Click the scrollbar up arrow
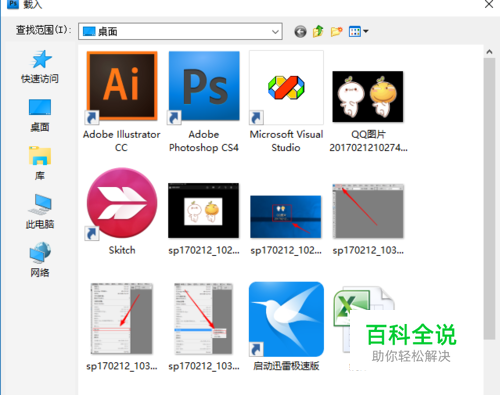Image resolution: width=500 pixels, height=395 pixels. (x=489, y=52)
